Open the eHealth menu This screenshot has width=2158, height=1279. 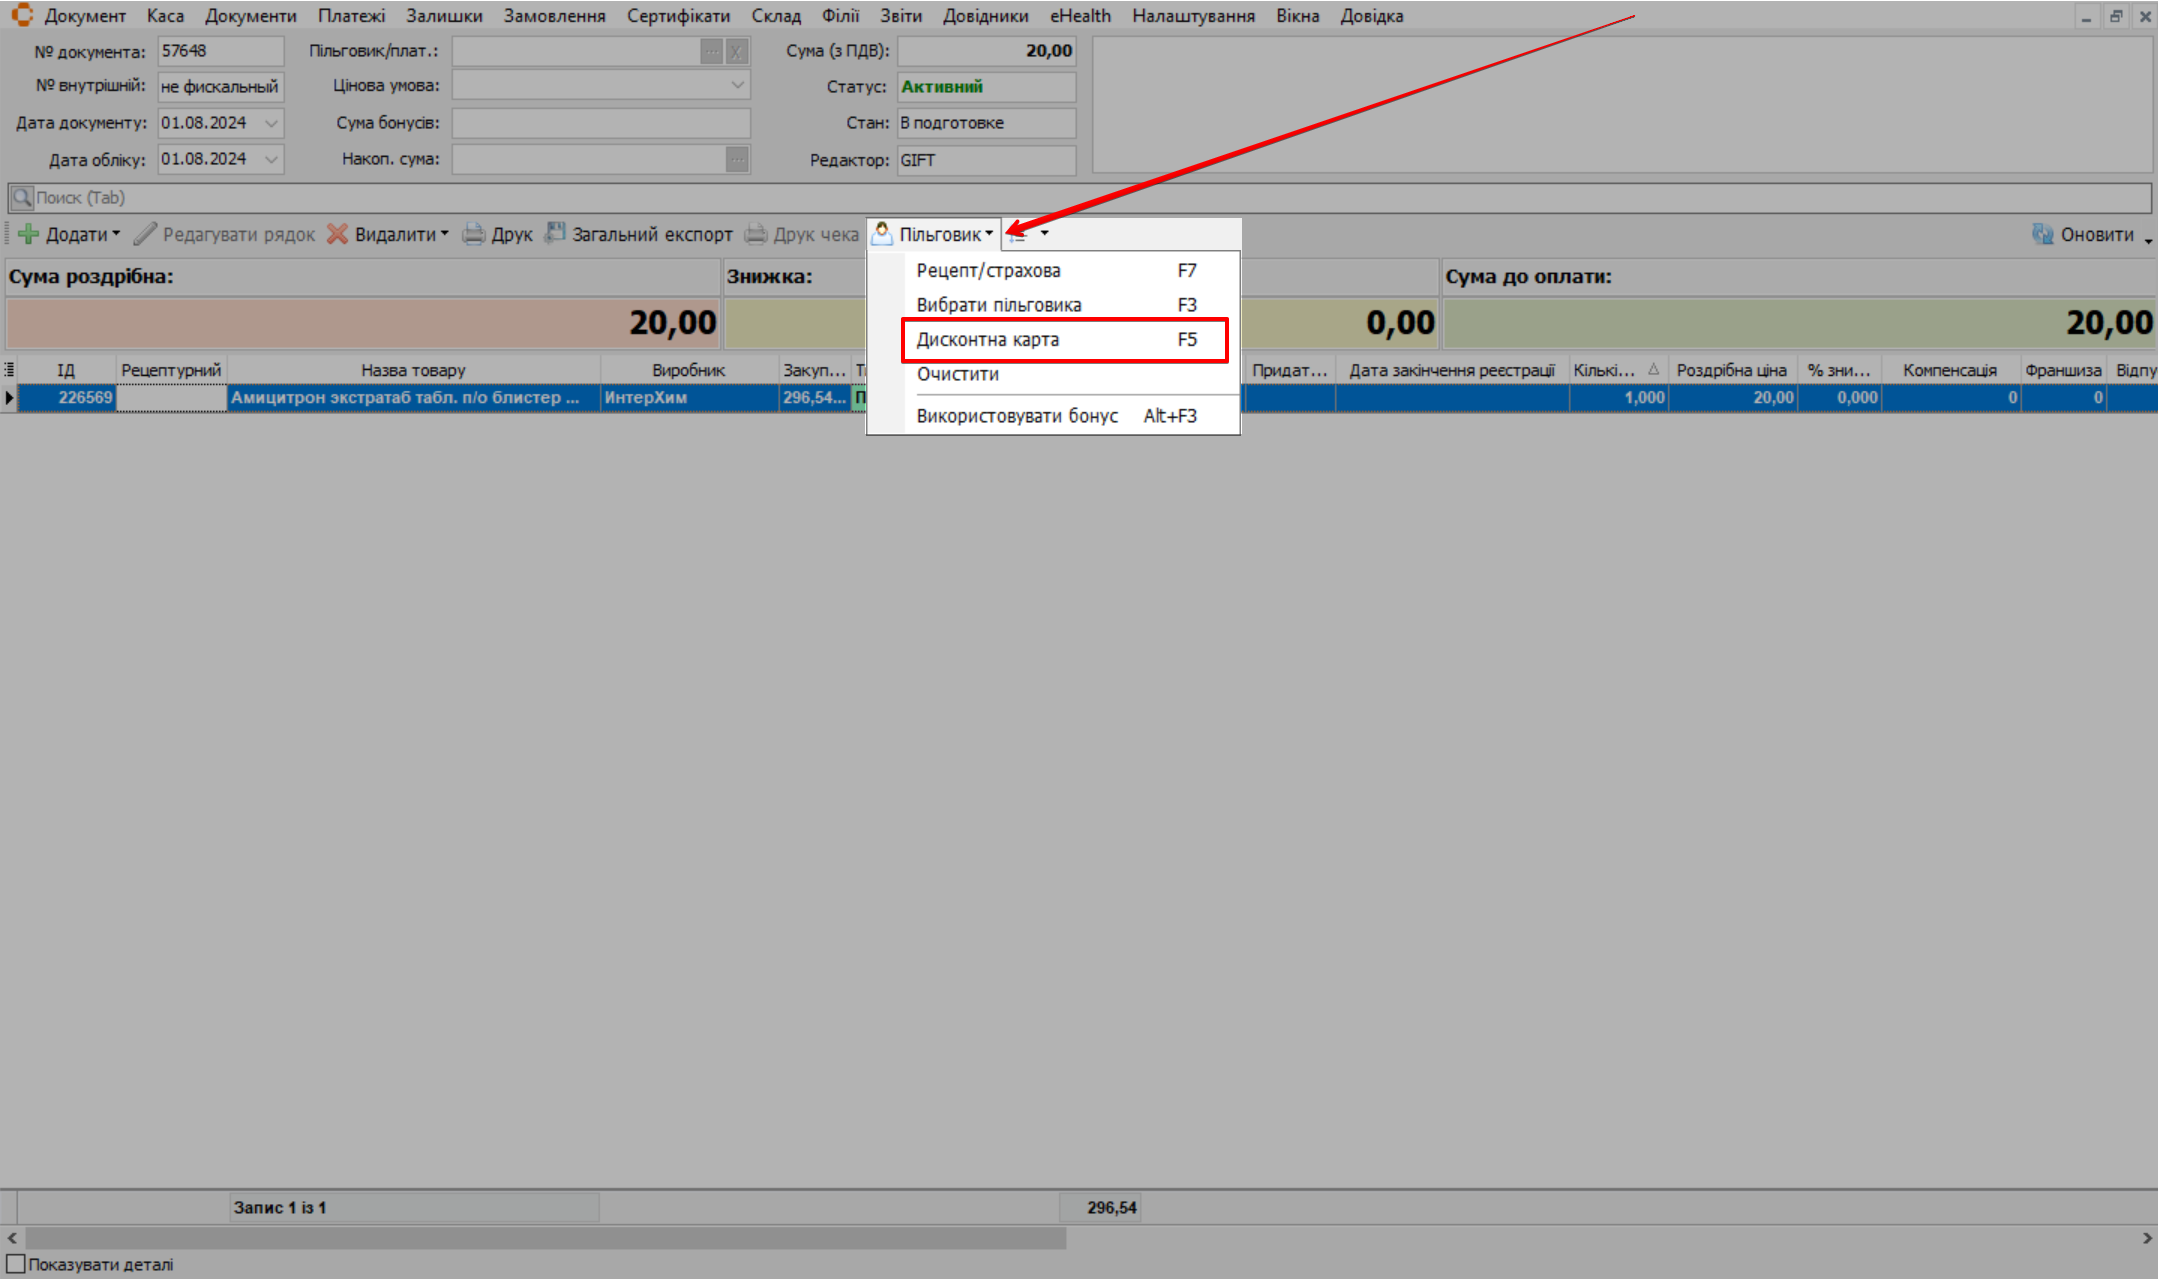pyautogui.click(x=1079, y=16)
